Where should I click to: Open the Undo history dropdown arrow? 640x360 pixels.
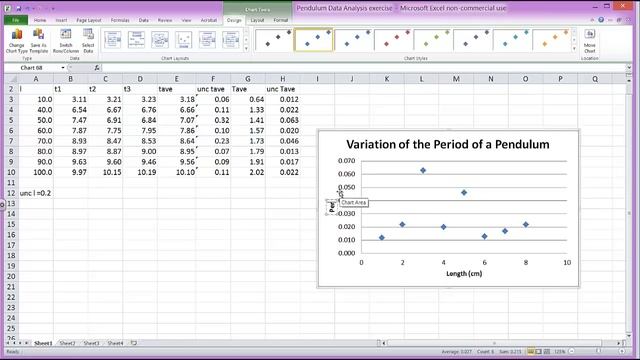[33, 9]
